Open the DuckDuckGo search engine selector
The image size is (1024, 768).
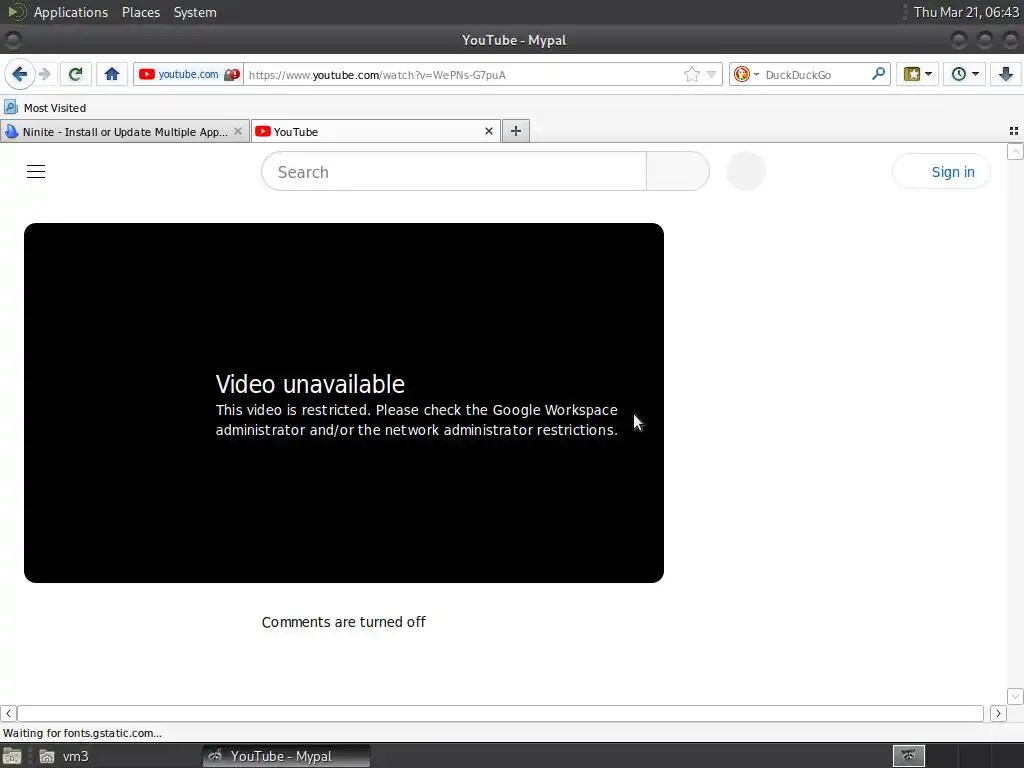tap(746, 74)
